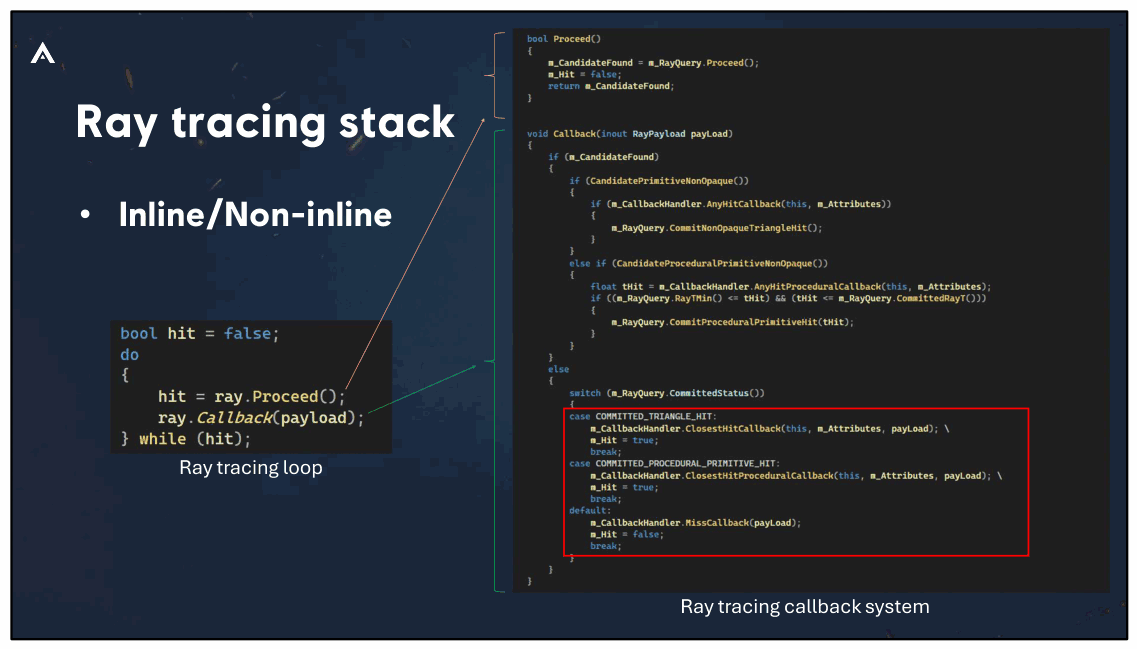The height and width of the screenshot is (649, 1137).
Task: Click the ClosestHitCallback(this, m_Attributes, payLoad) line
Action: click(769, 429)
